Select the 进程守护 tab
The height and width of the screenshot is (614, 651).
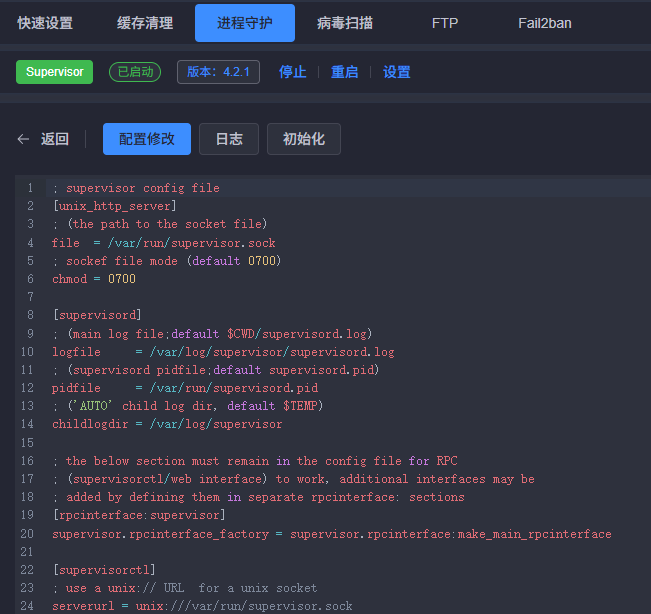pyautogui.click(x=245, y=23)
